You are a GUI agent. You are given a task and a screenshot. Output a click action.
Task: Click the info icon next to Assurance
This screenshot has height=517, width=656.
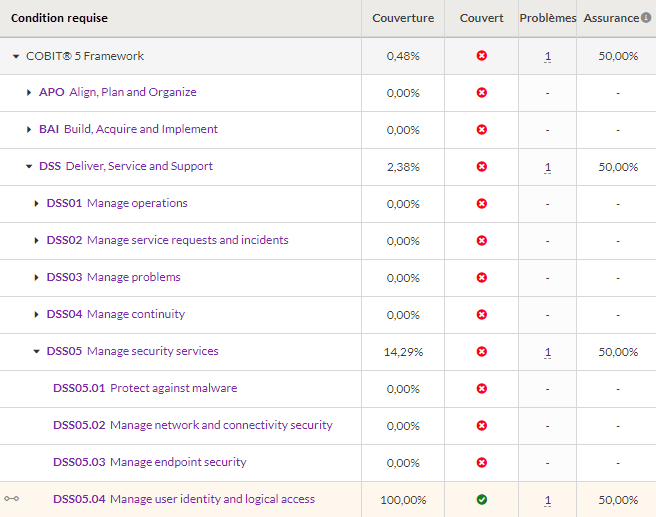pyautogui.click(x=646, y=18)
